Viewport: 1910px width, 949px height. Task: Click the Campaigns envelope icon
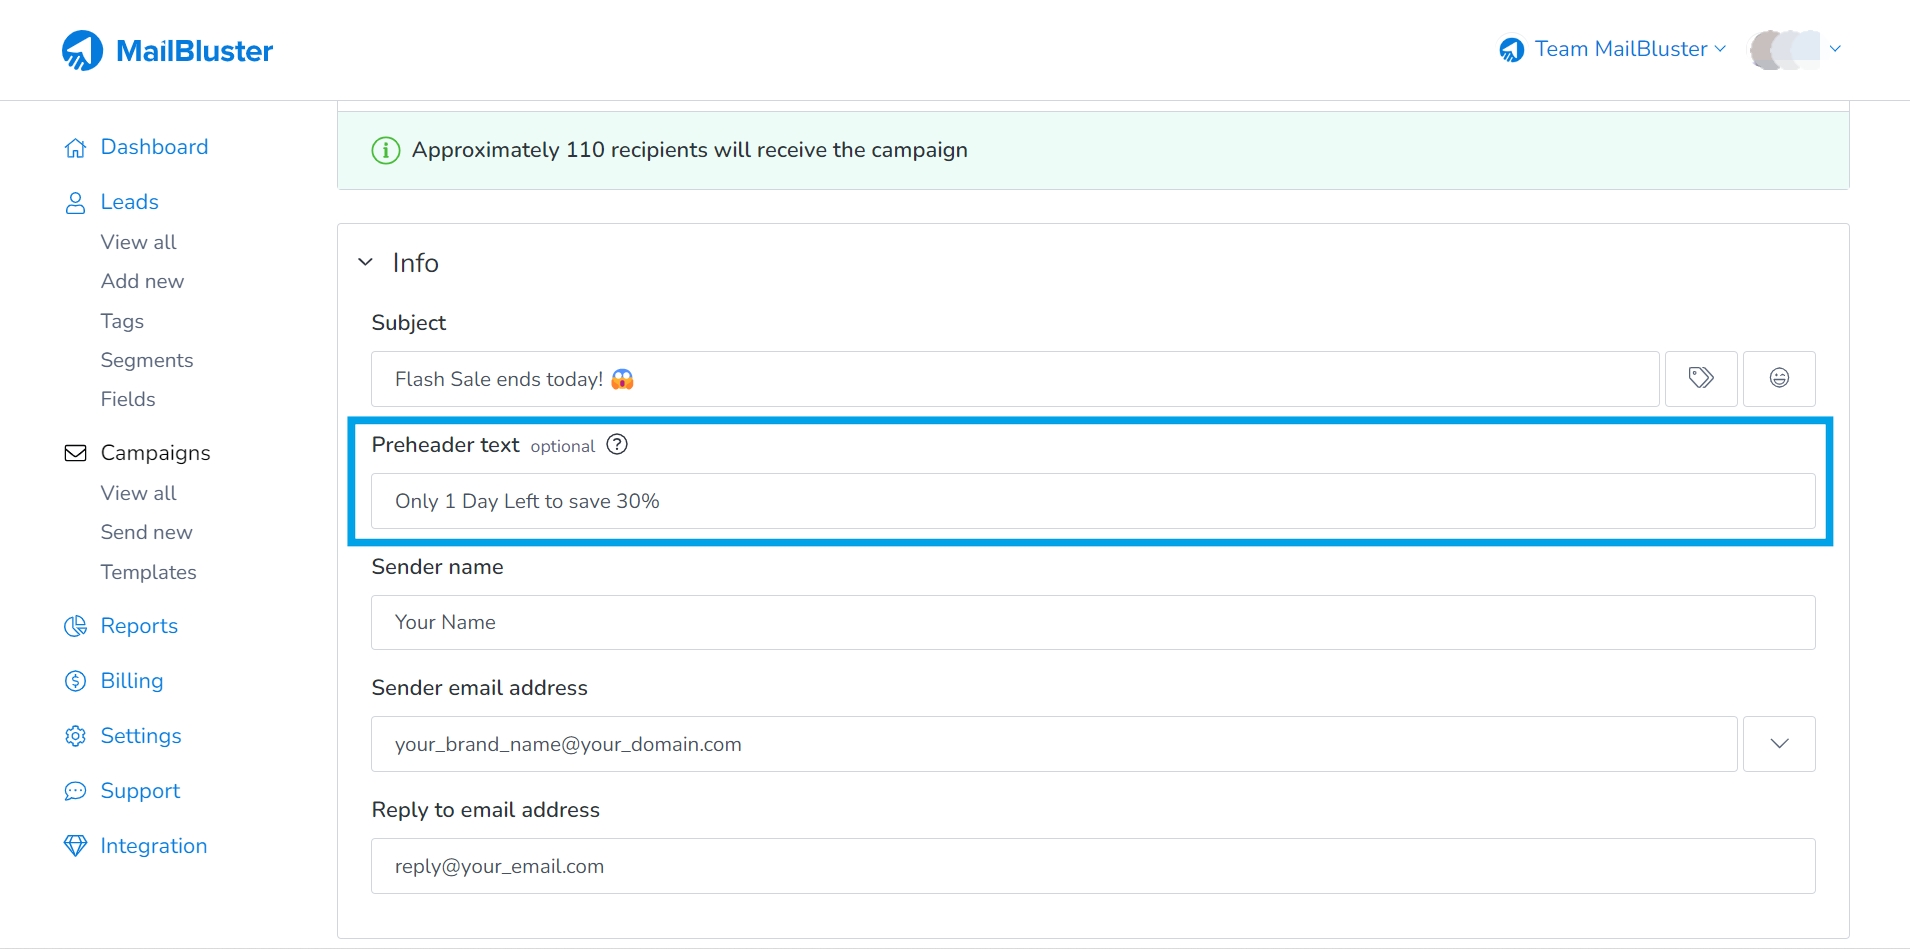(76, 453)
